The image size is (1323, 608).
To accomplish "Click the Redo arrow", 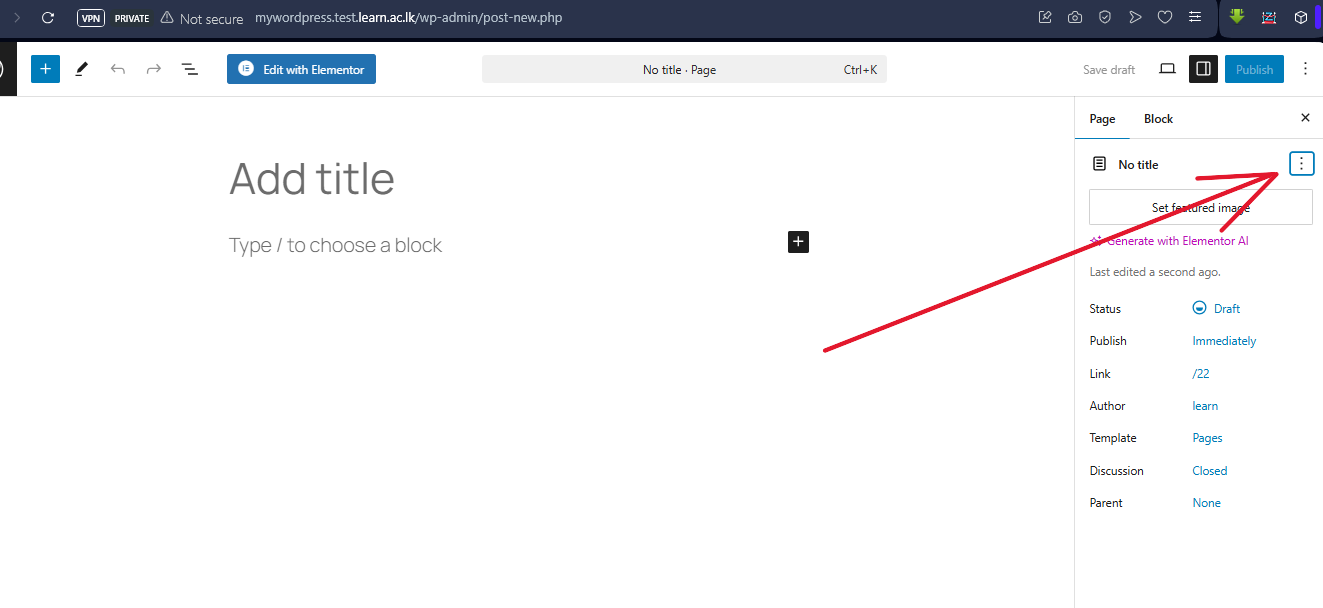I will pos(154,69).
